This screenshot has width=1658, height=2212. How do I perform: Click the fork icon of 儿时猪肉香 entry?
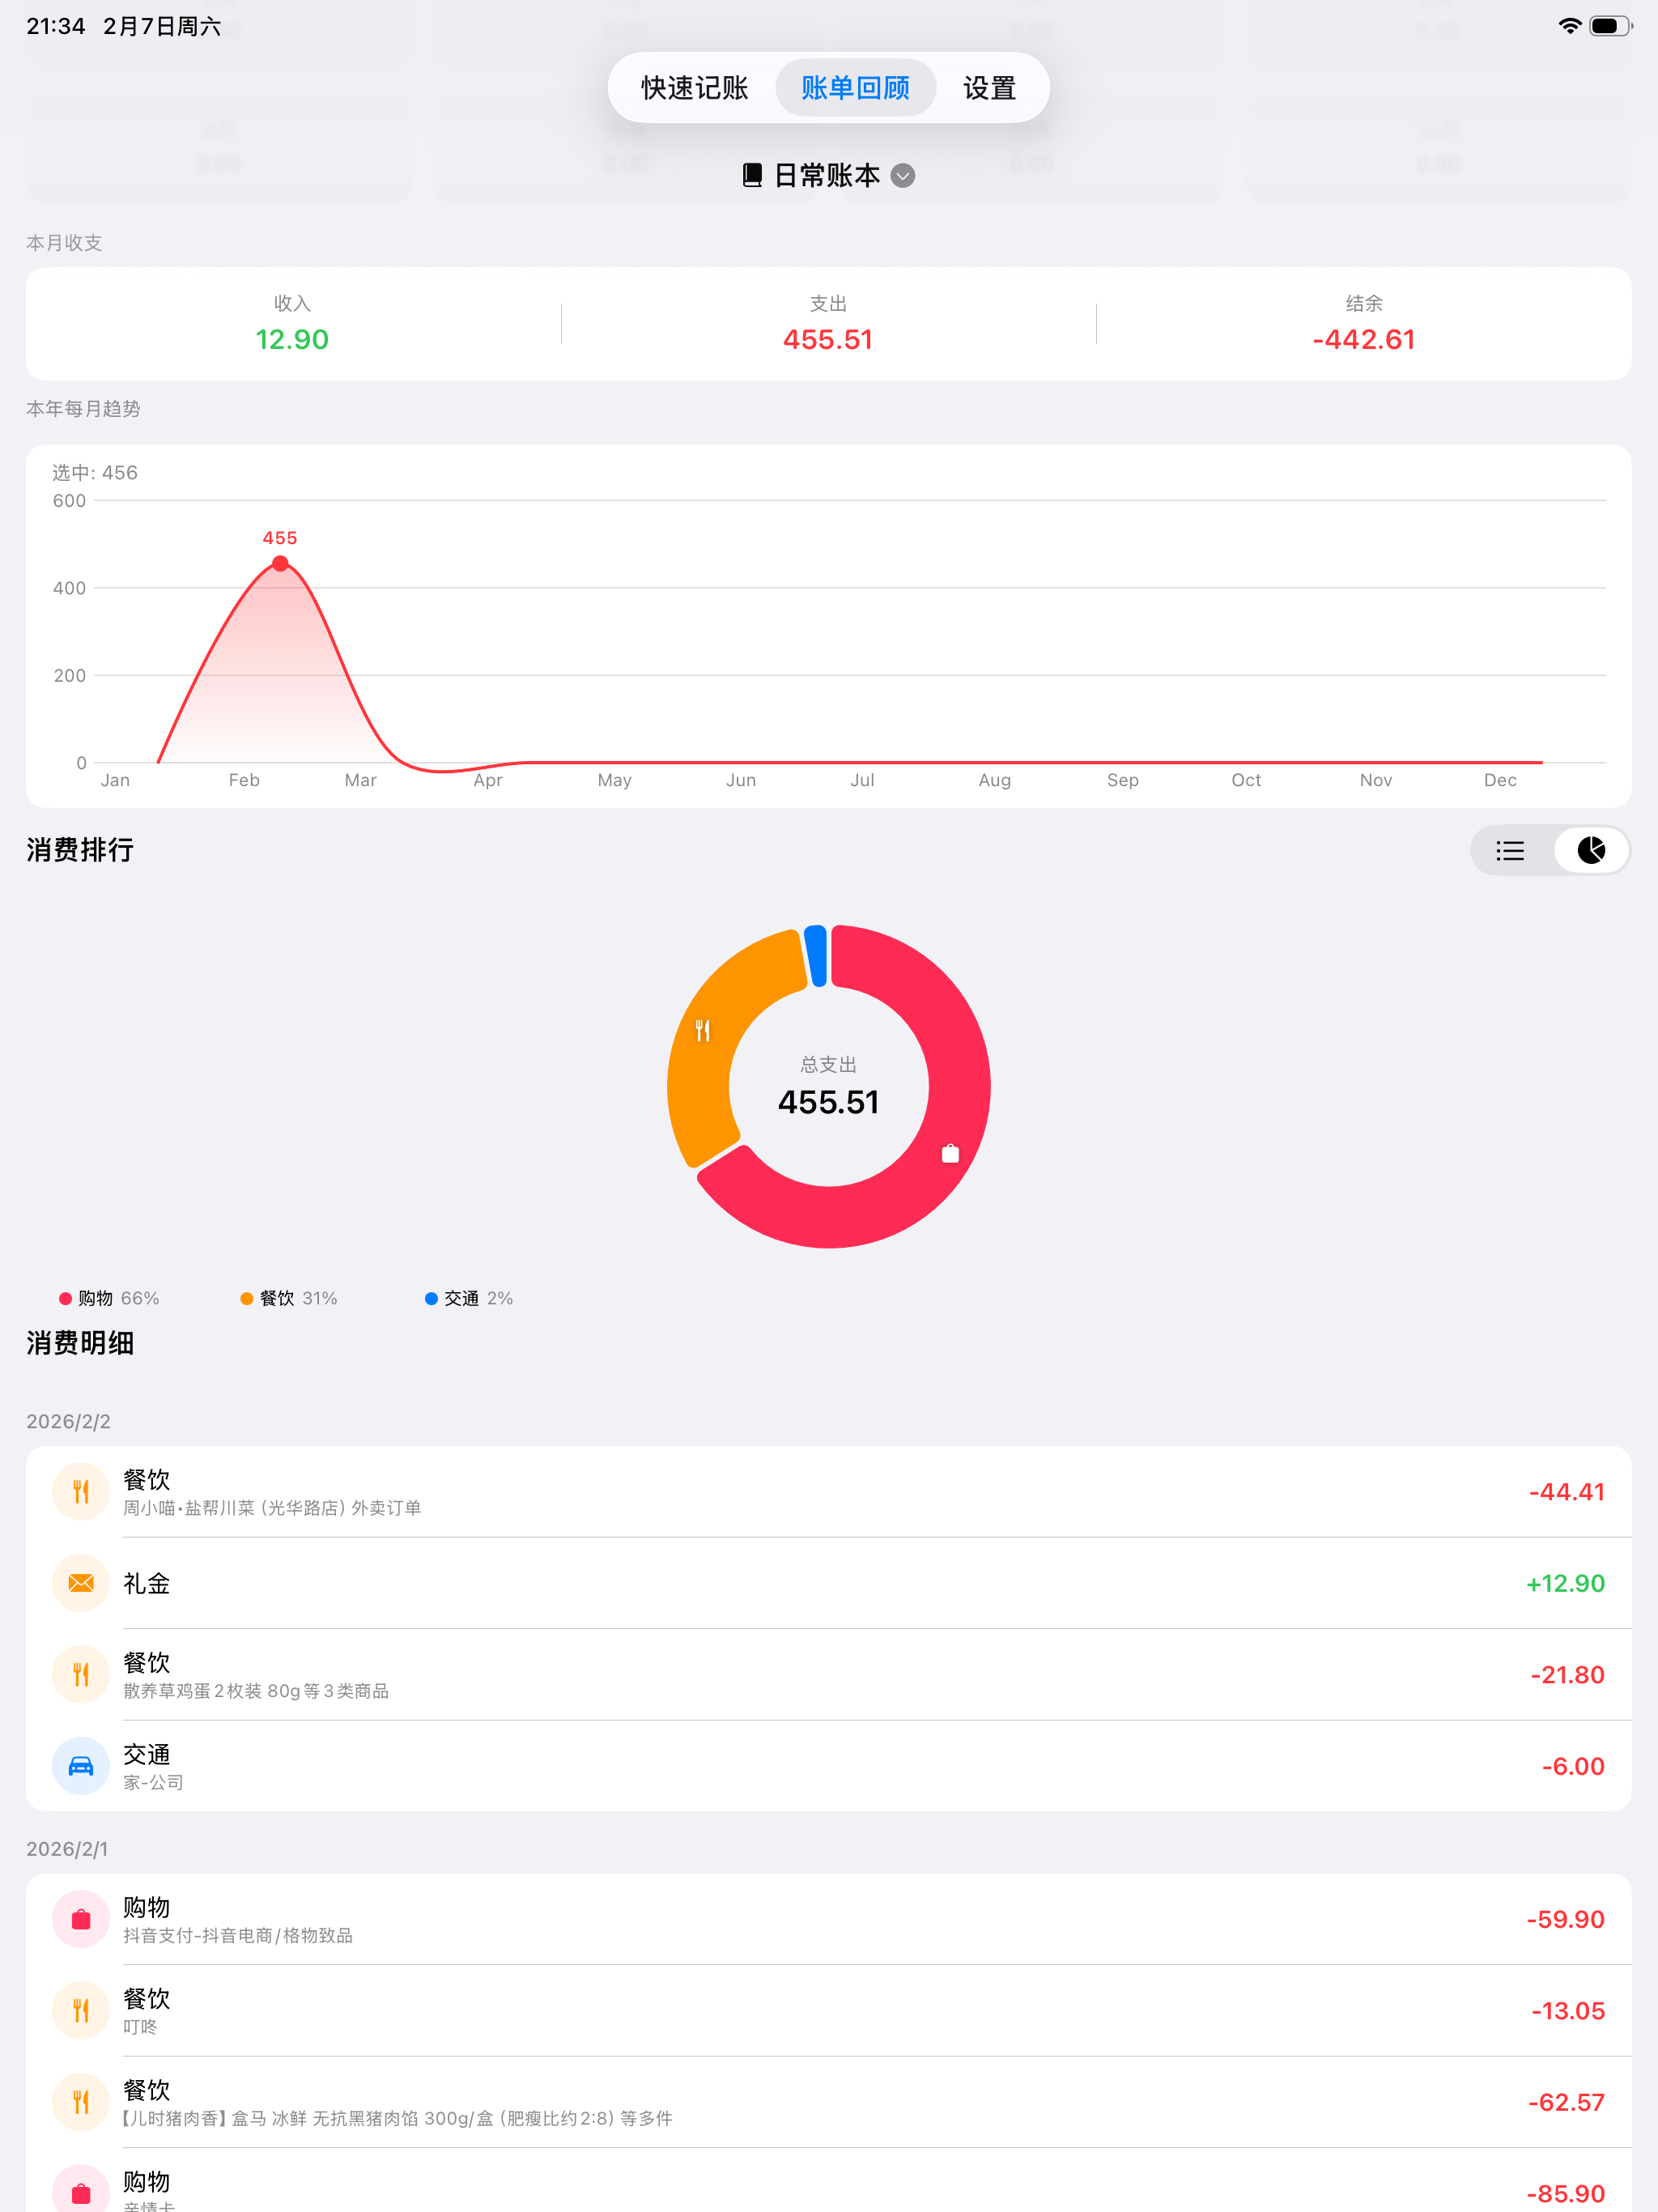[x=81, y=2102]
